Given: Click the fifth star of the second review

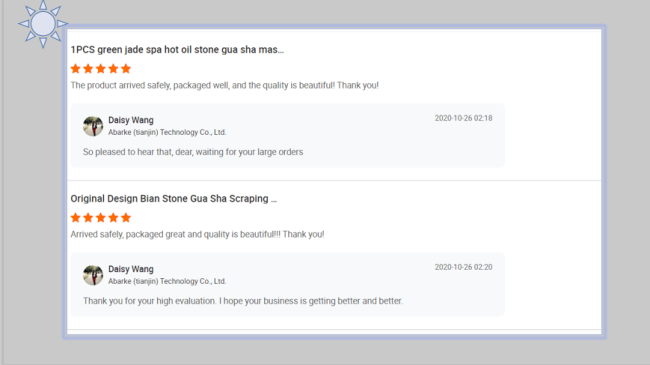Looking at the screenshot, I should coord(126,217).
